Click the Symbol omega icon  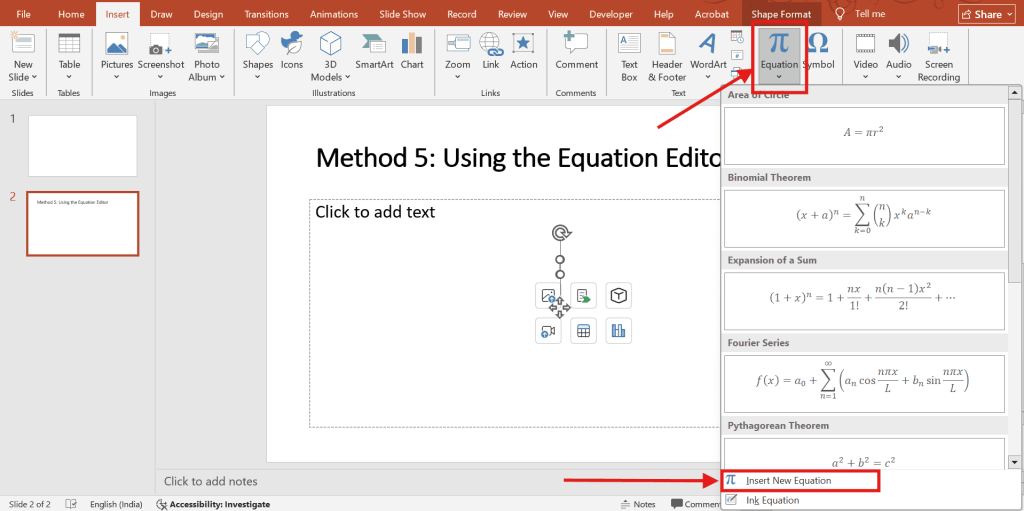tap(817, 44)
